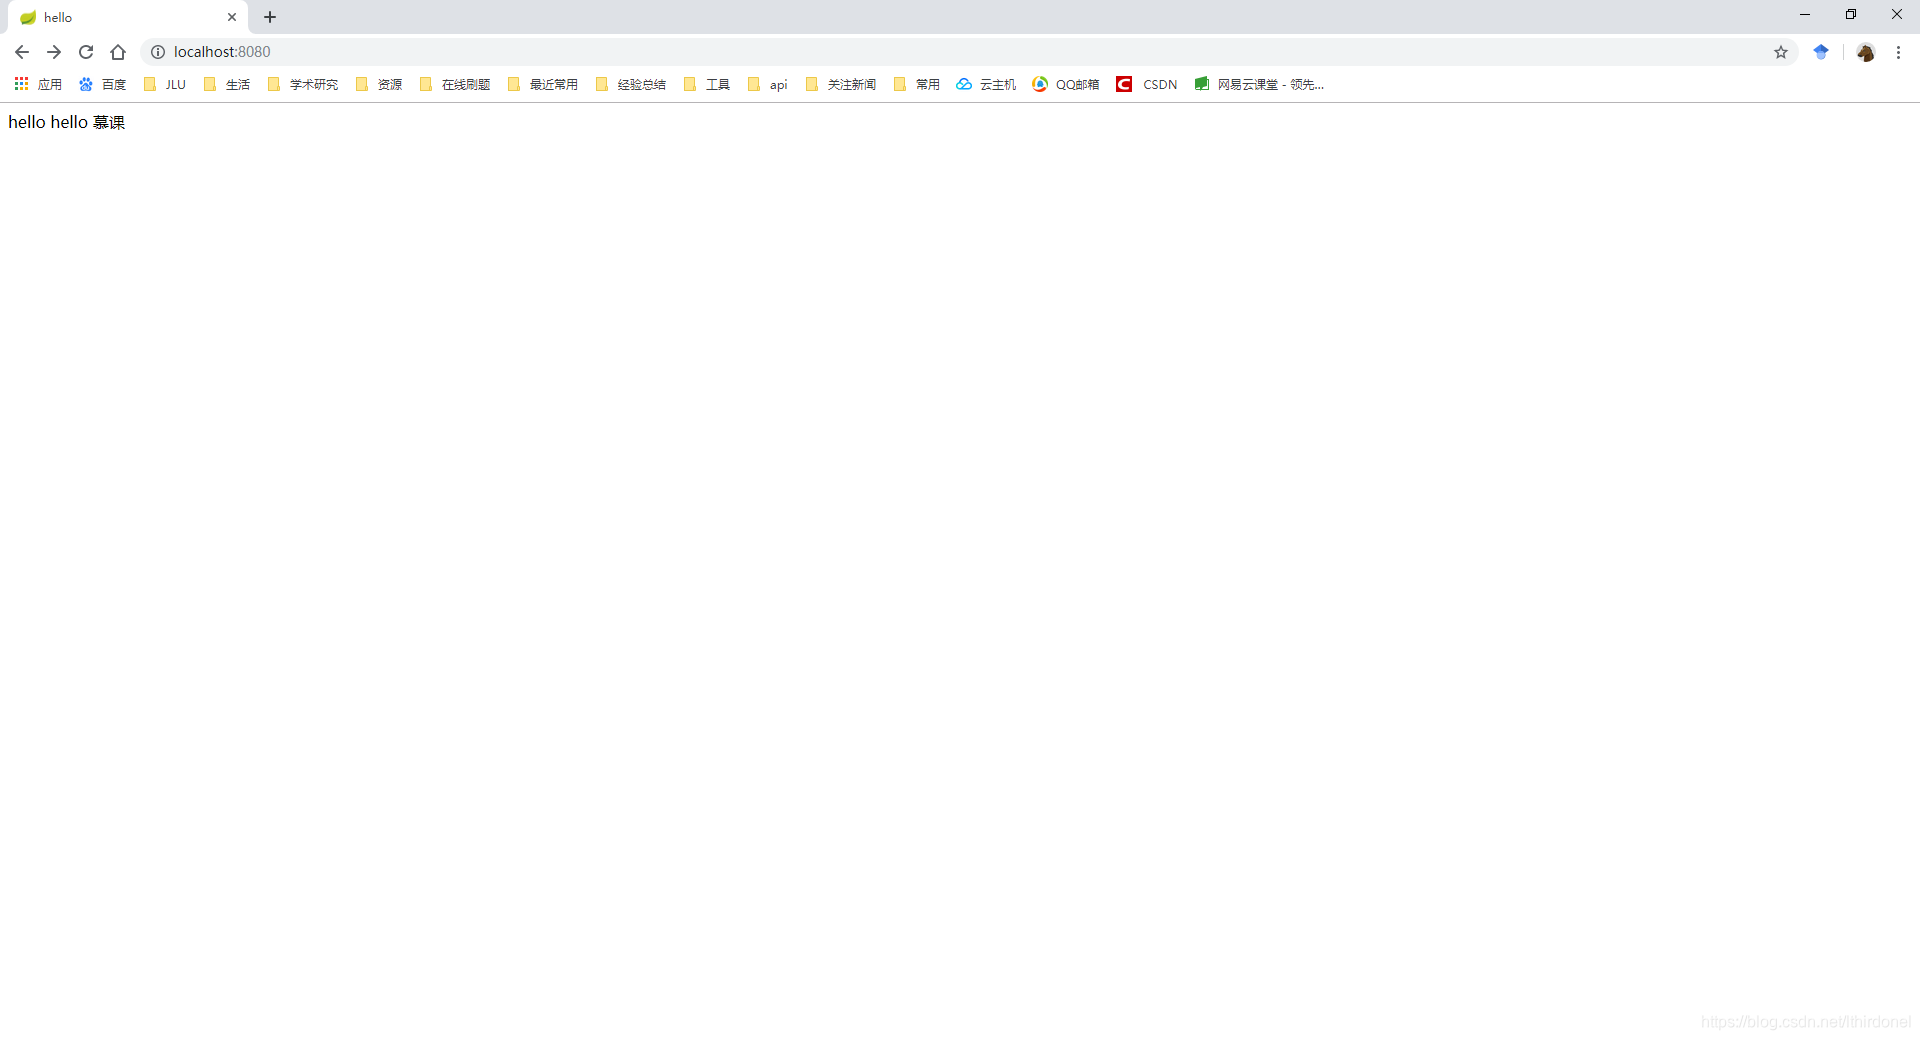The image size is (1920, 1040).
Task: Close the browser window
Action: tap(1897, 14)
